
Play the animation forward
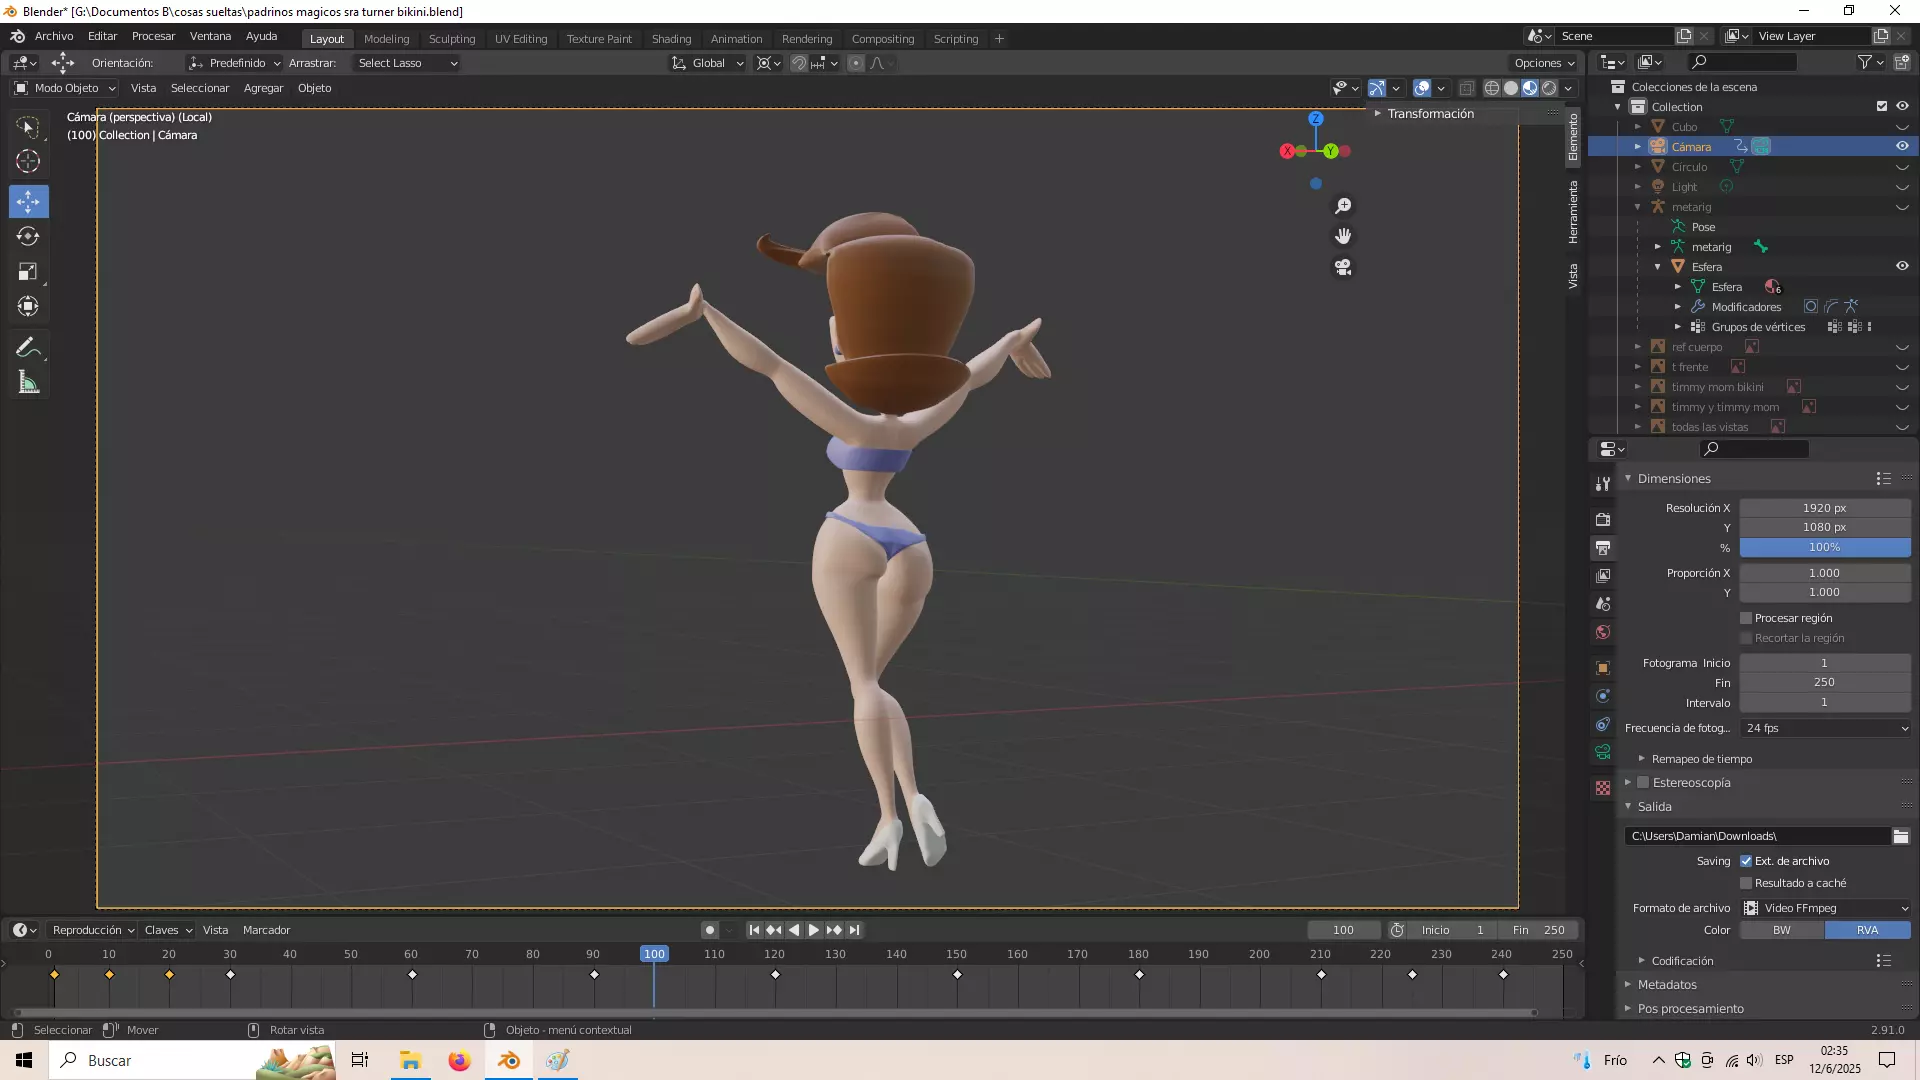(814, 930)
